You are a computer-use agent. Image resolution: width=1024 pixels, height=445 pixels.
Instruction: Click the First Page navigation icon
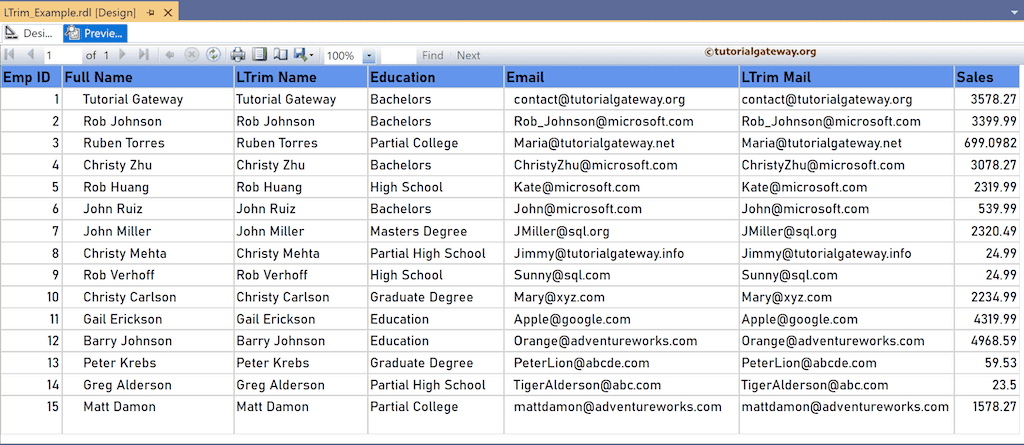coord(10,55)
